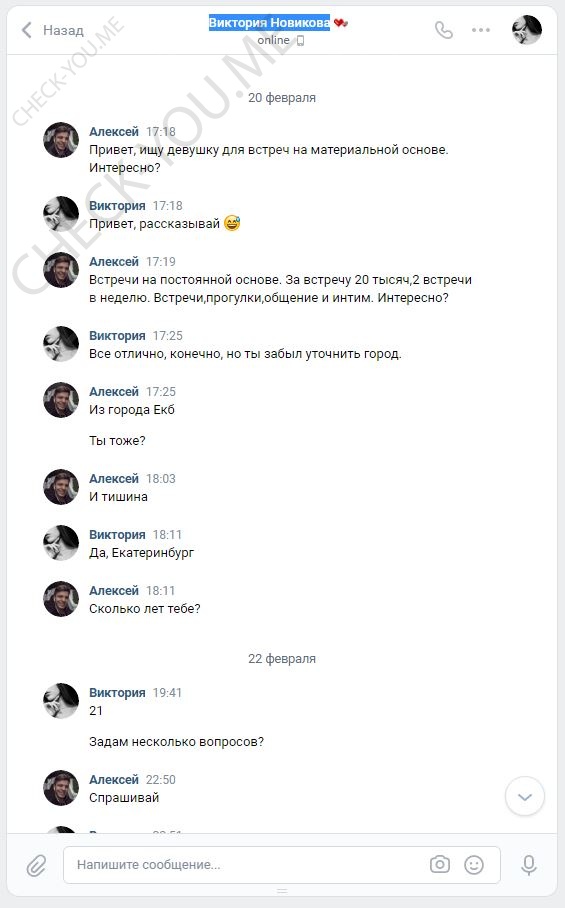Open the emoji smiley picker
565x908 pixels.
point(474,865)
